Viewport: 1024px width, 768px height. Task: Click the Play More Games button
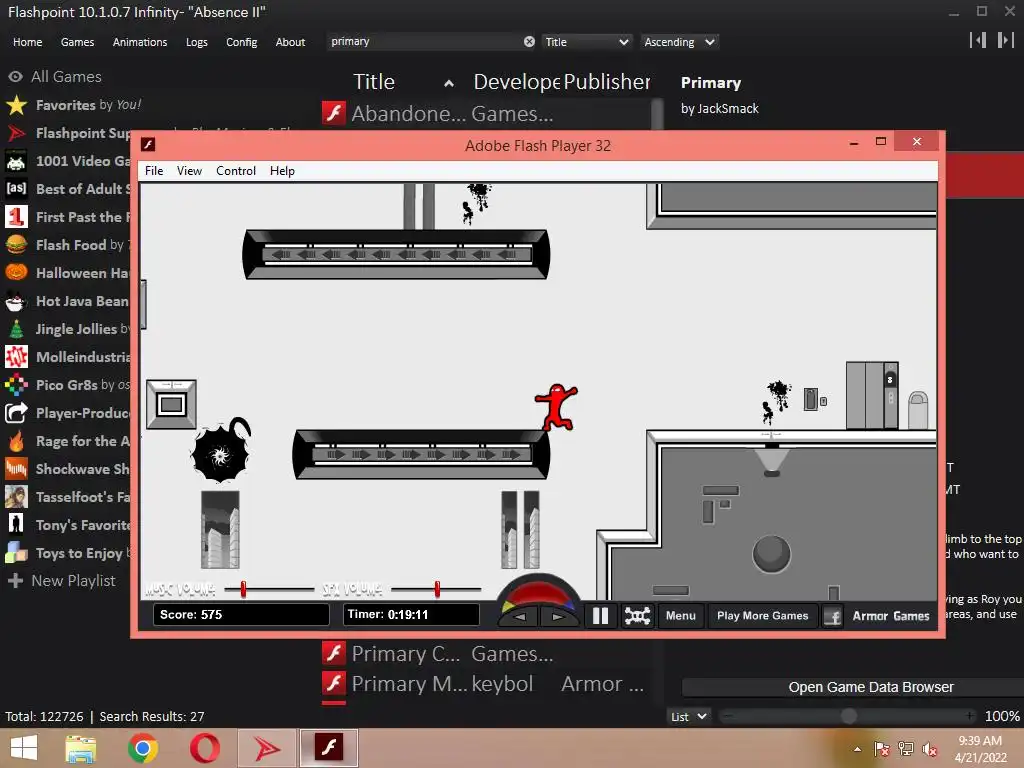click(x=762, y=616)
